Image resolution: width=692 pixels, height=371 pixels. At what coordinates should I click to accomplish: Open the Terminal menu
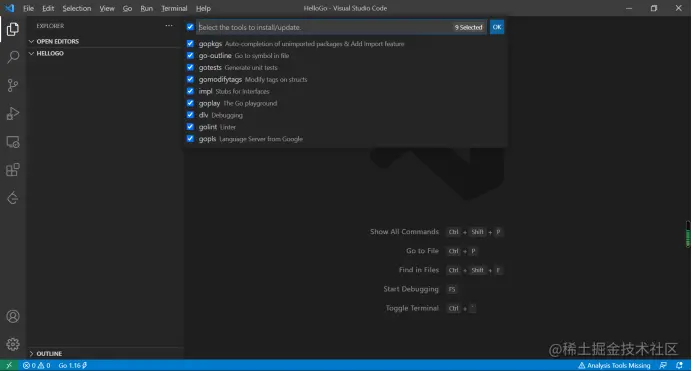point(174,8)
